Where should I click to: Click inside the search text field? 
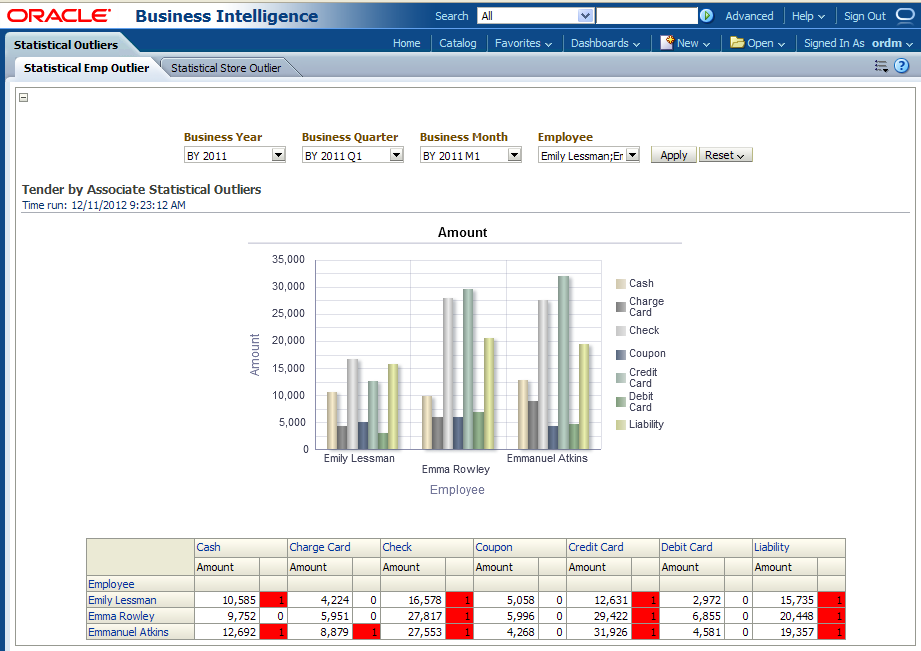pyautogui.click(x=647, y=16)
